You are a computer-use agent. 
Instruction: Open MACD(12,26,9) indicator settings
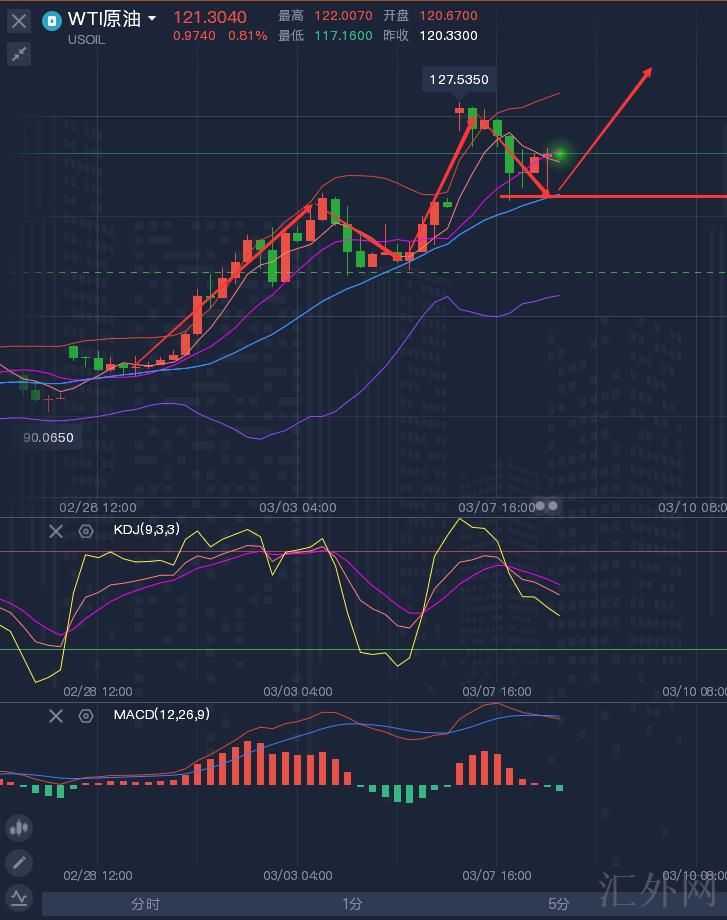(86, 716)
